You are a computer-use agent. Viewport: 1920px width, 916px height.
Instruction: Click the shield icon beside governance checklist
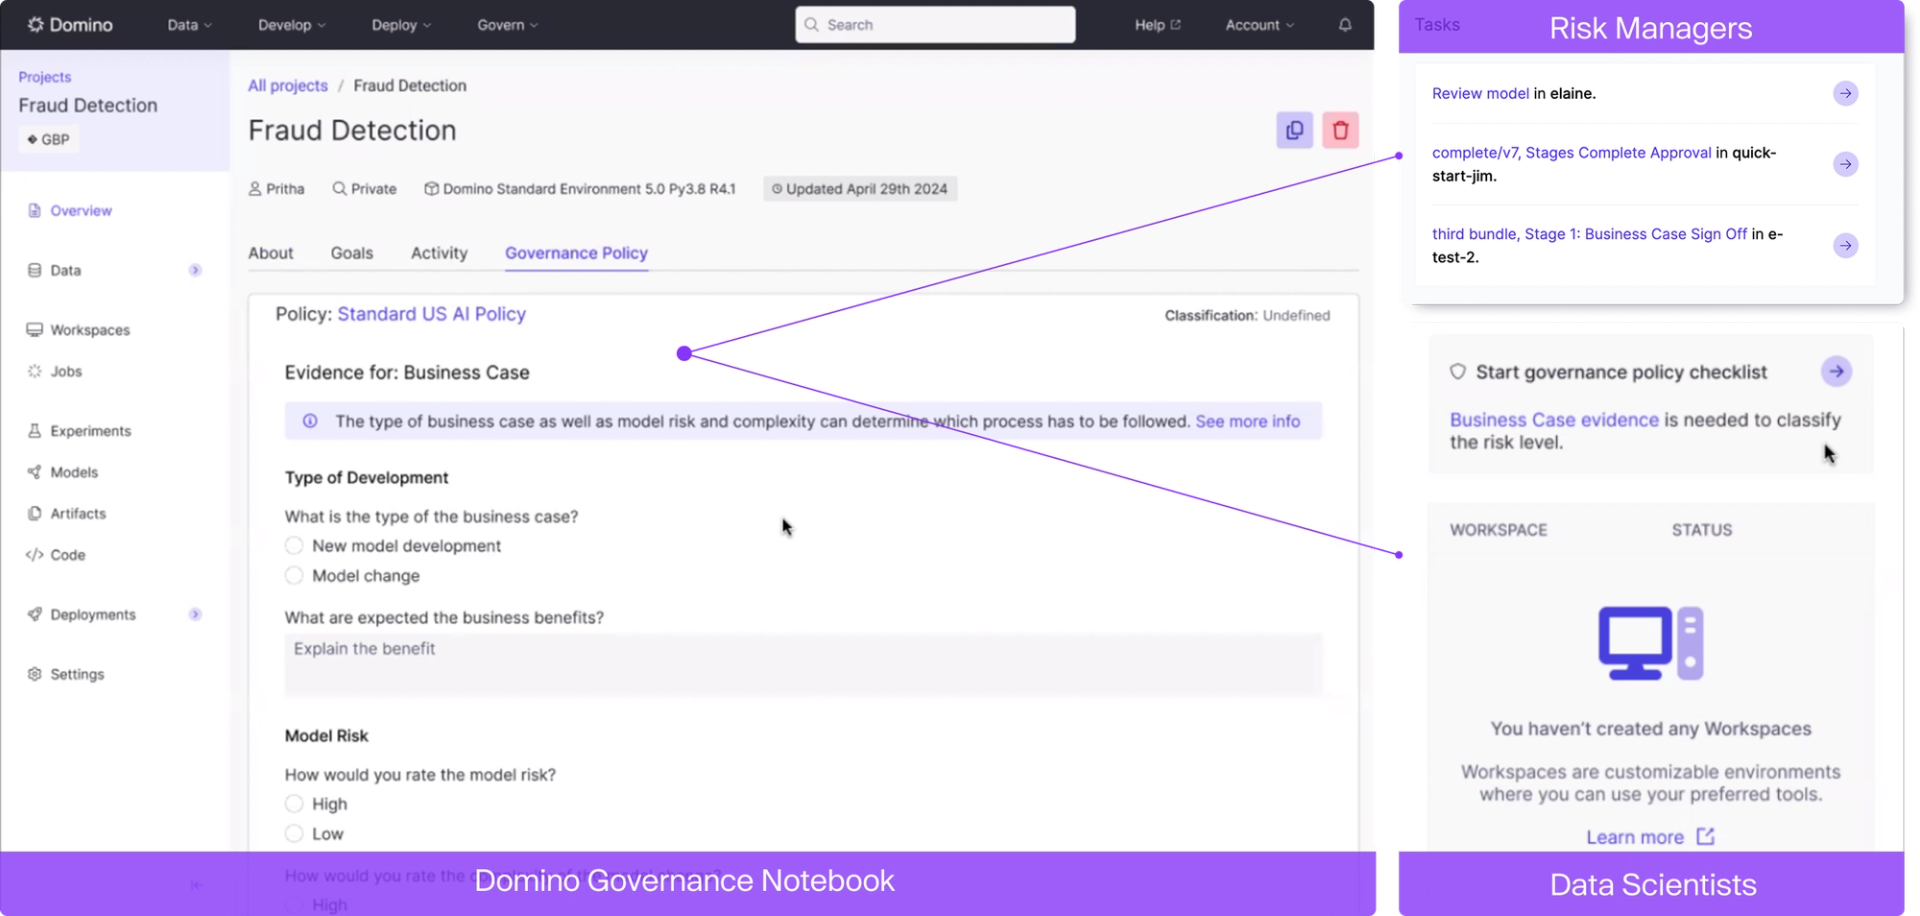1458,372
